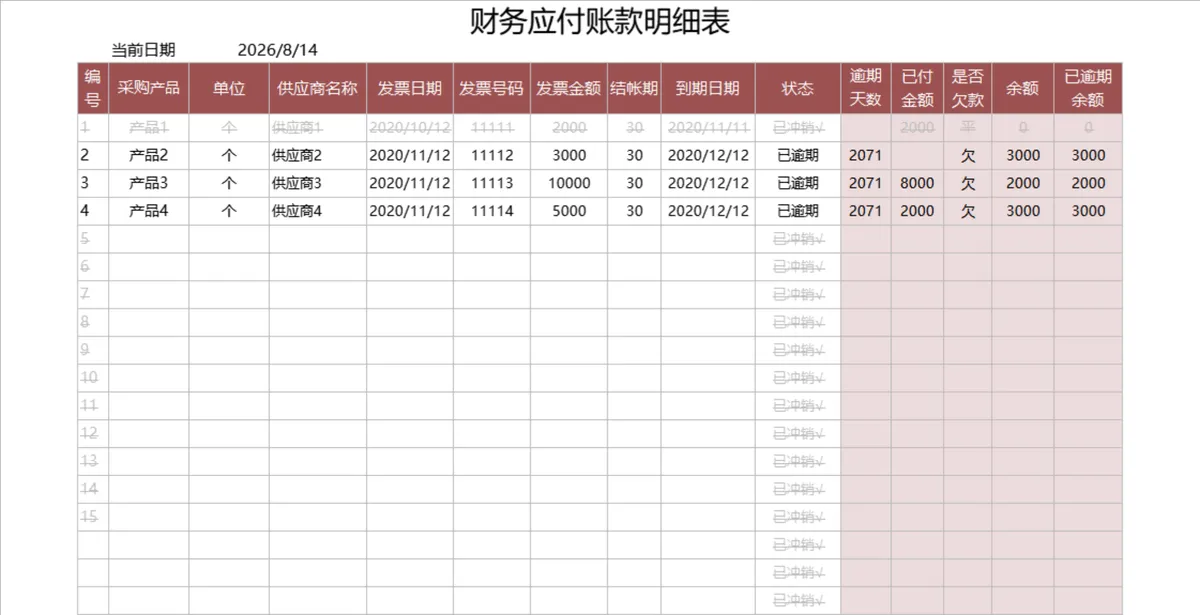Select the due date cell 2020/11/11
Viewport: 1200px width, 615px height.
[x=708, y=128]
